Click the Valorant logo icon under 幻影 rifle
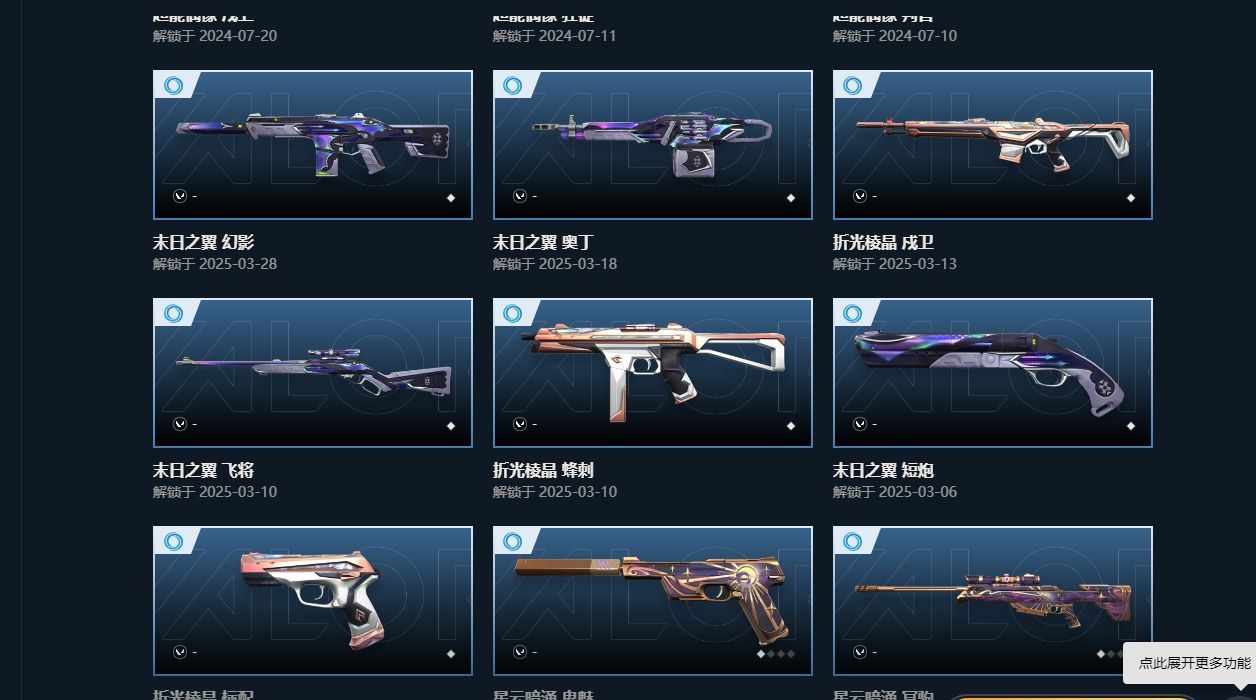This screenshot has height=700, width=1256. coord(180,196)
